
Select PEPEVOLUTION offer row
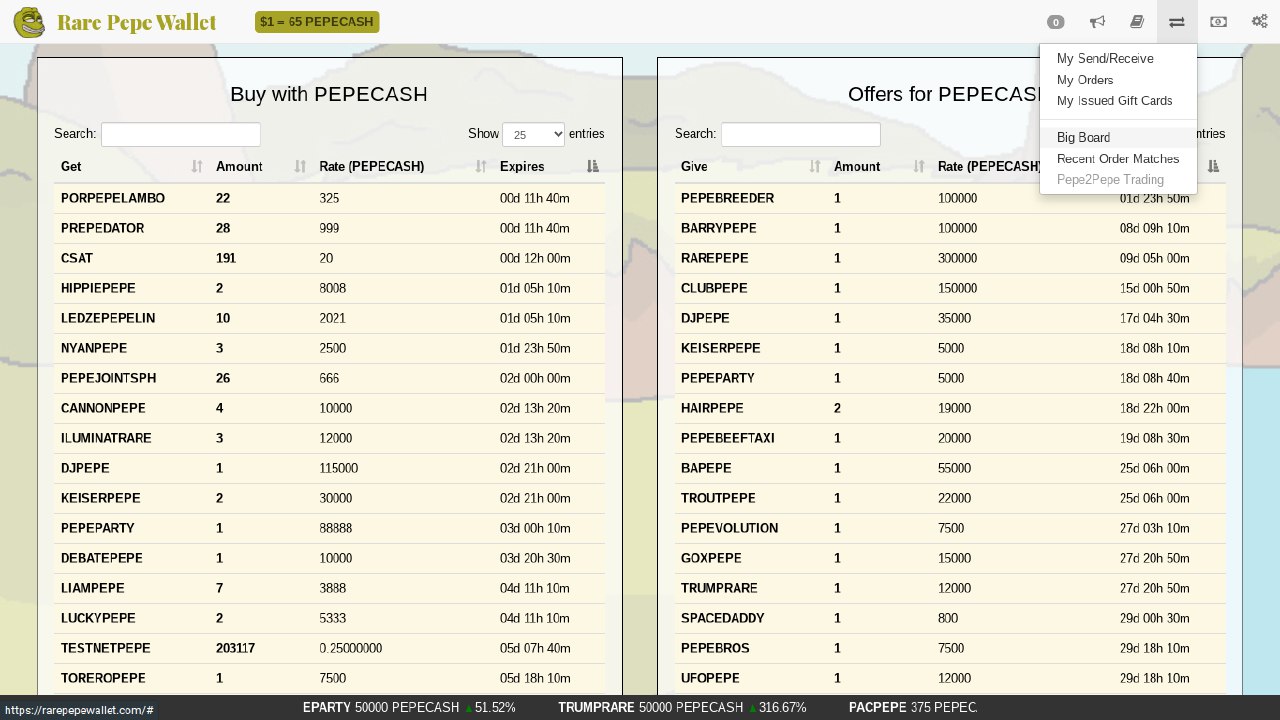[x=950, y=528]
